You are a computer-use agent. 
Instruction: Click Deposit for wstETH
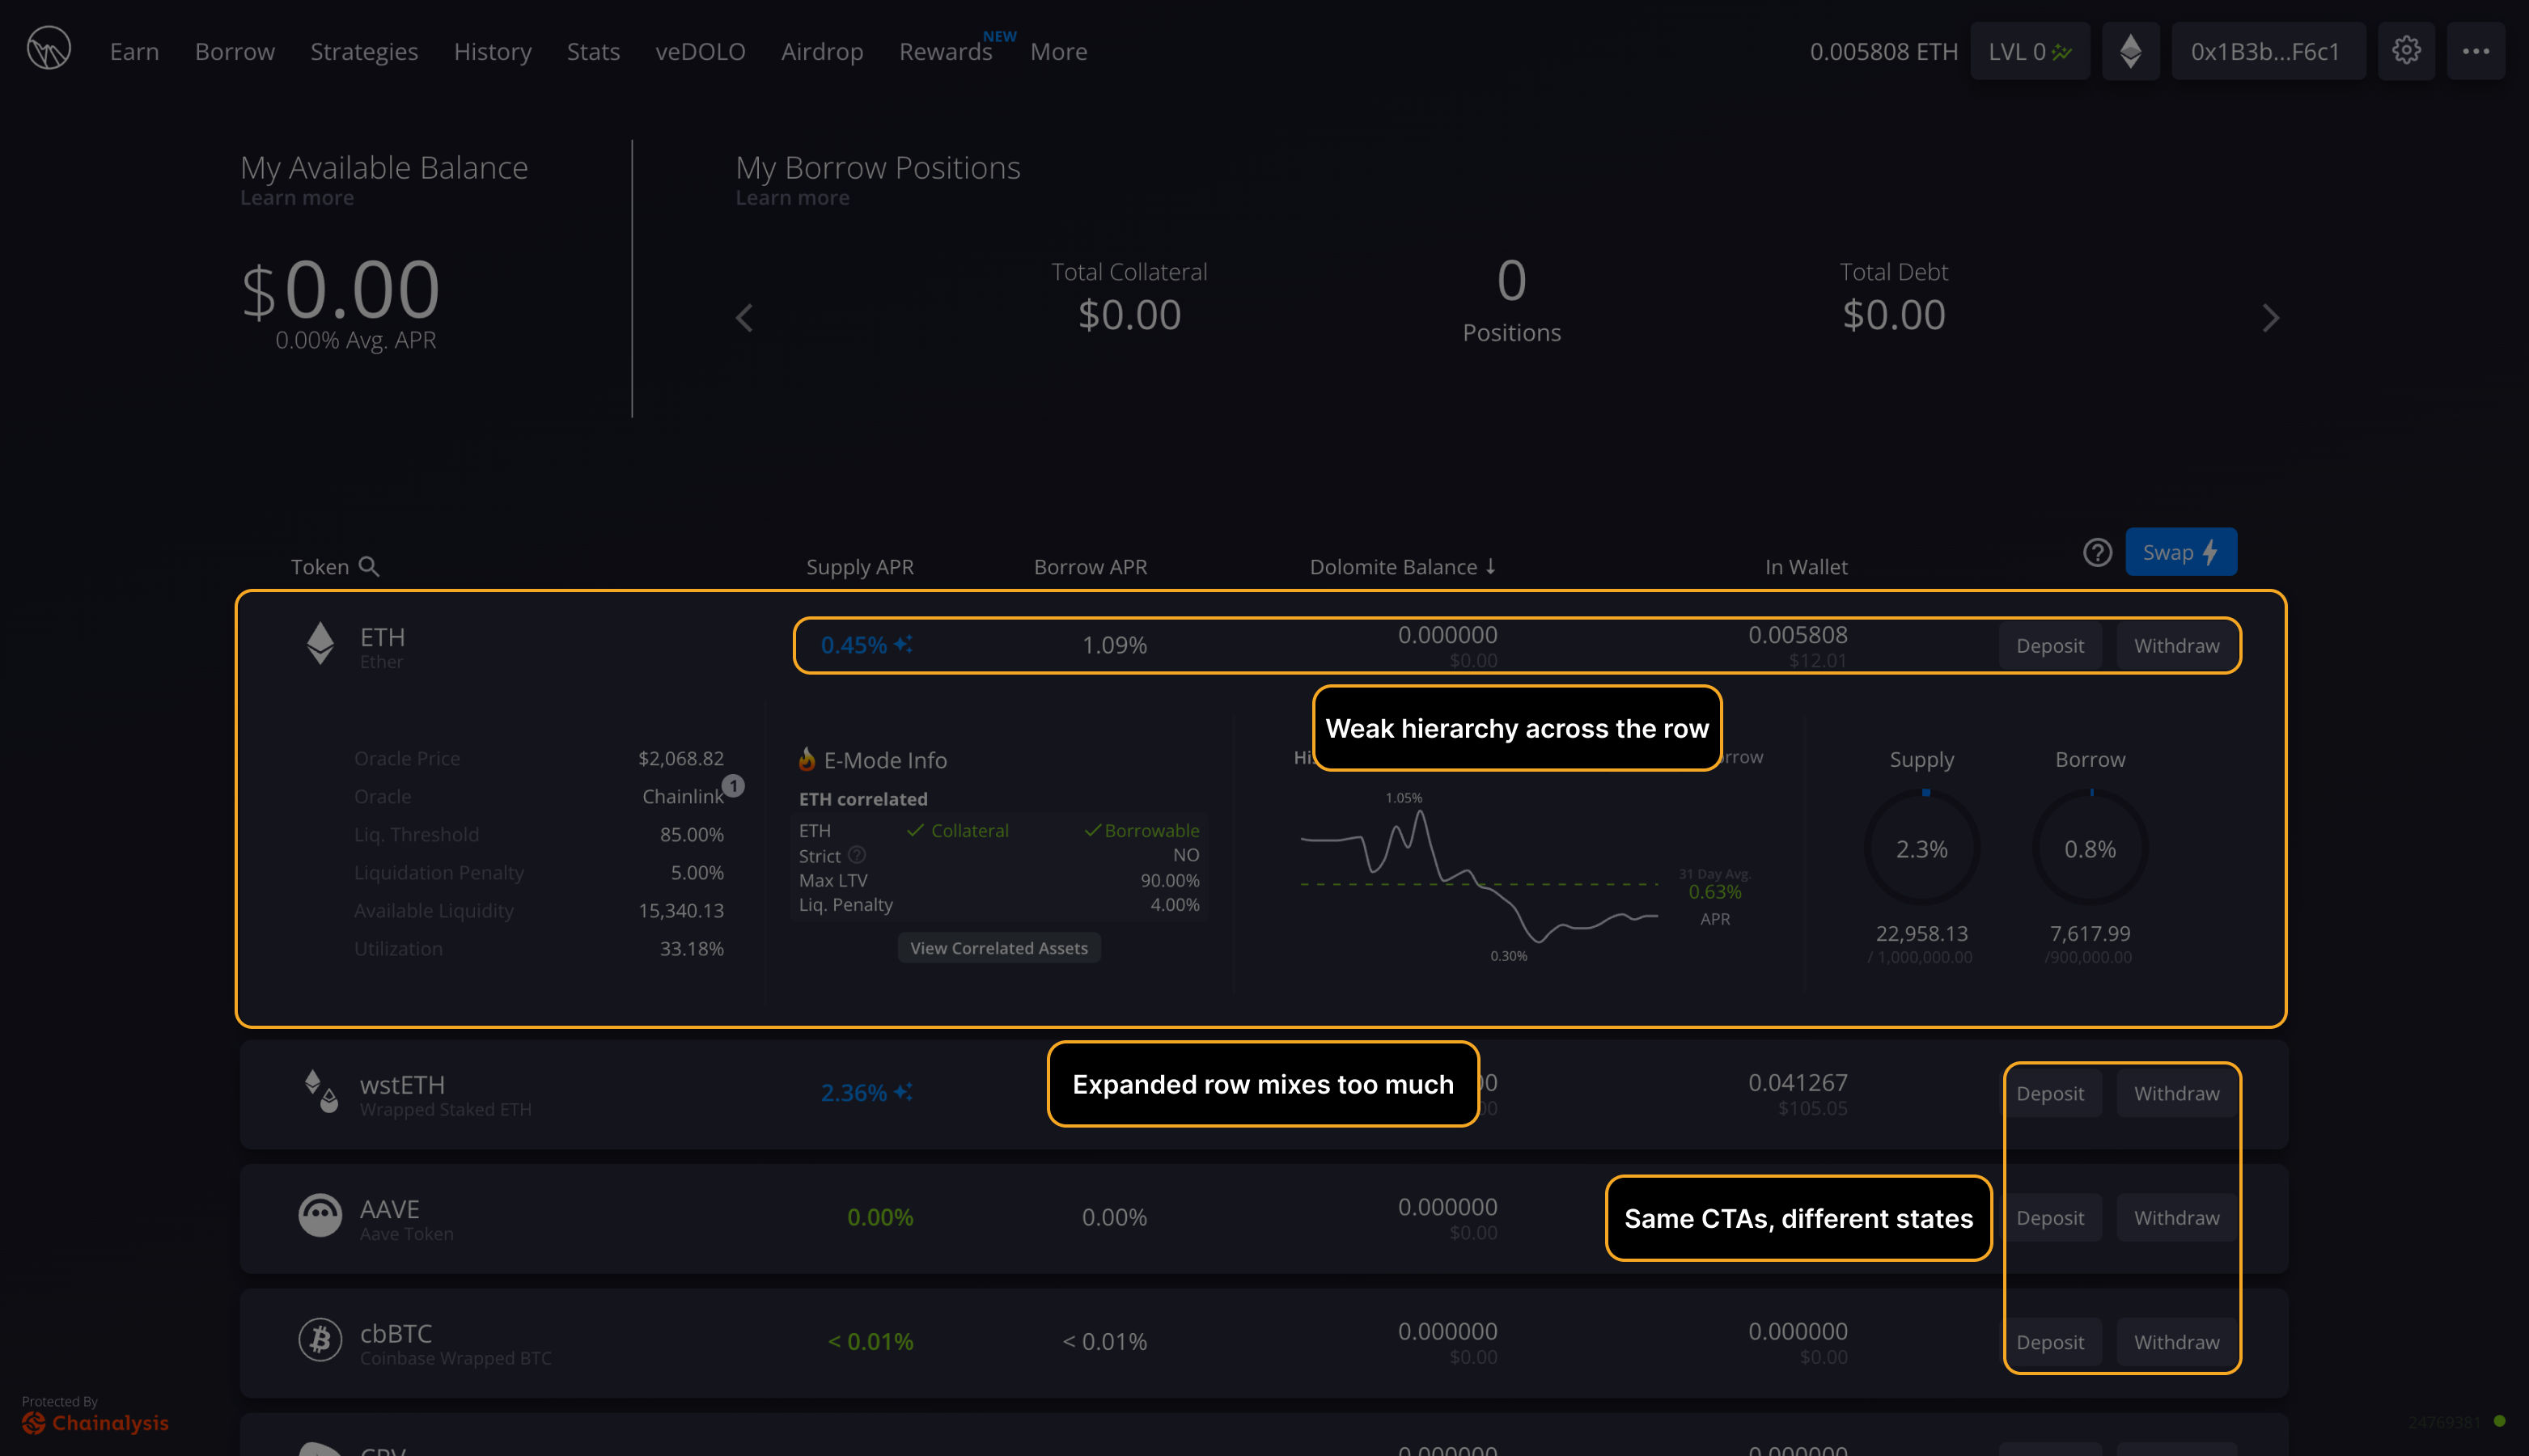tap(2049, 1093)
